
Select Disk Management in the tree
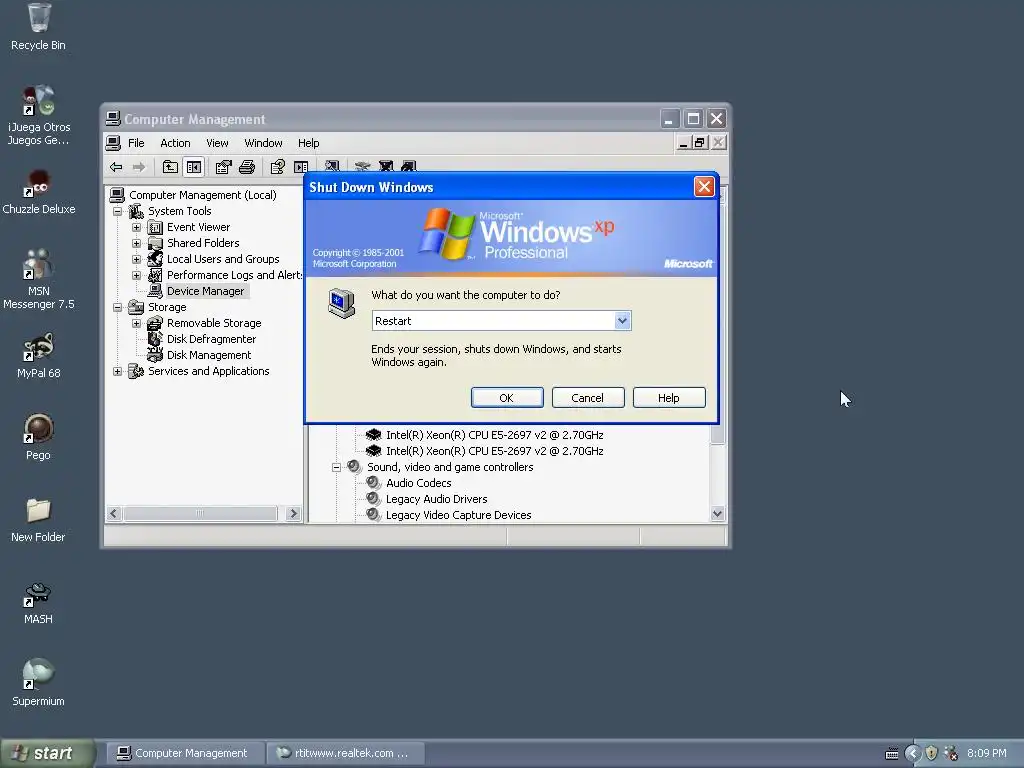pyautogui.click(x=208, y=355)
